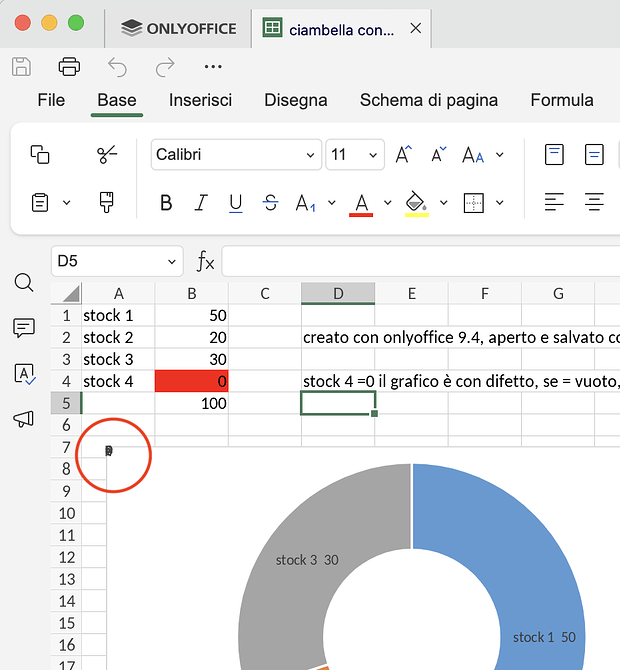Viewport: 620px width, 670px height.
Task: Redo the last action
Action: 165,67
